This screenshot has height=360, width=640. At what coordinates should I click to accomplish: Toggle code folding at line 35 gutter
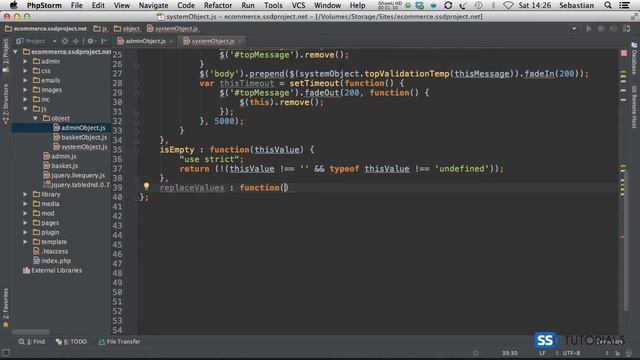click(x=137, y=150)
